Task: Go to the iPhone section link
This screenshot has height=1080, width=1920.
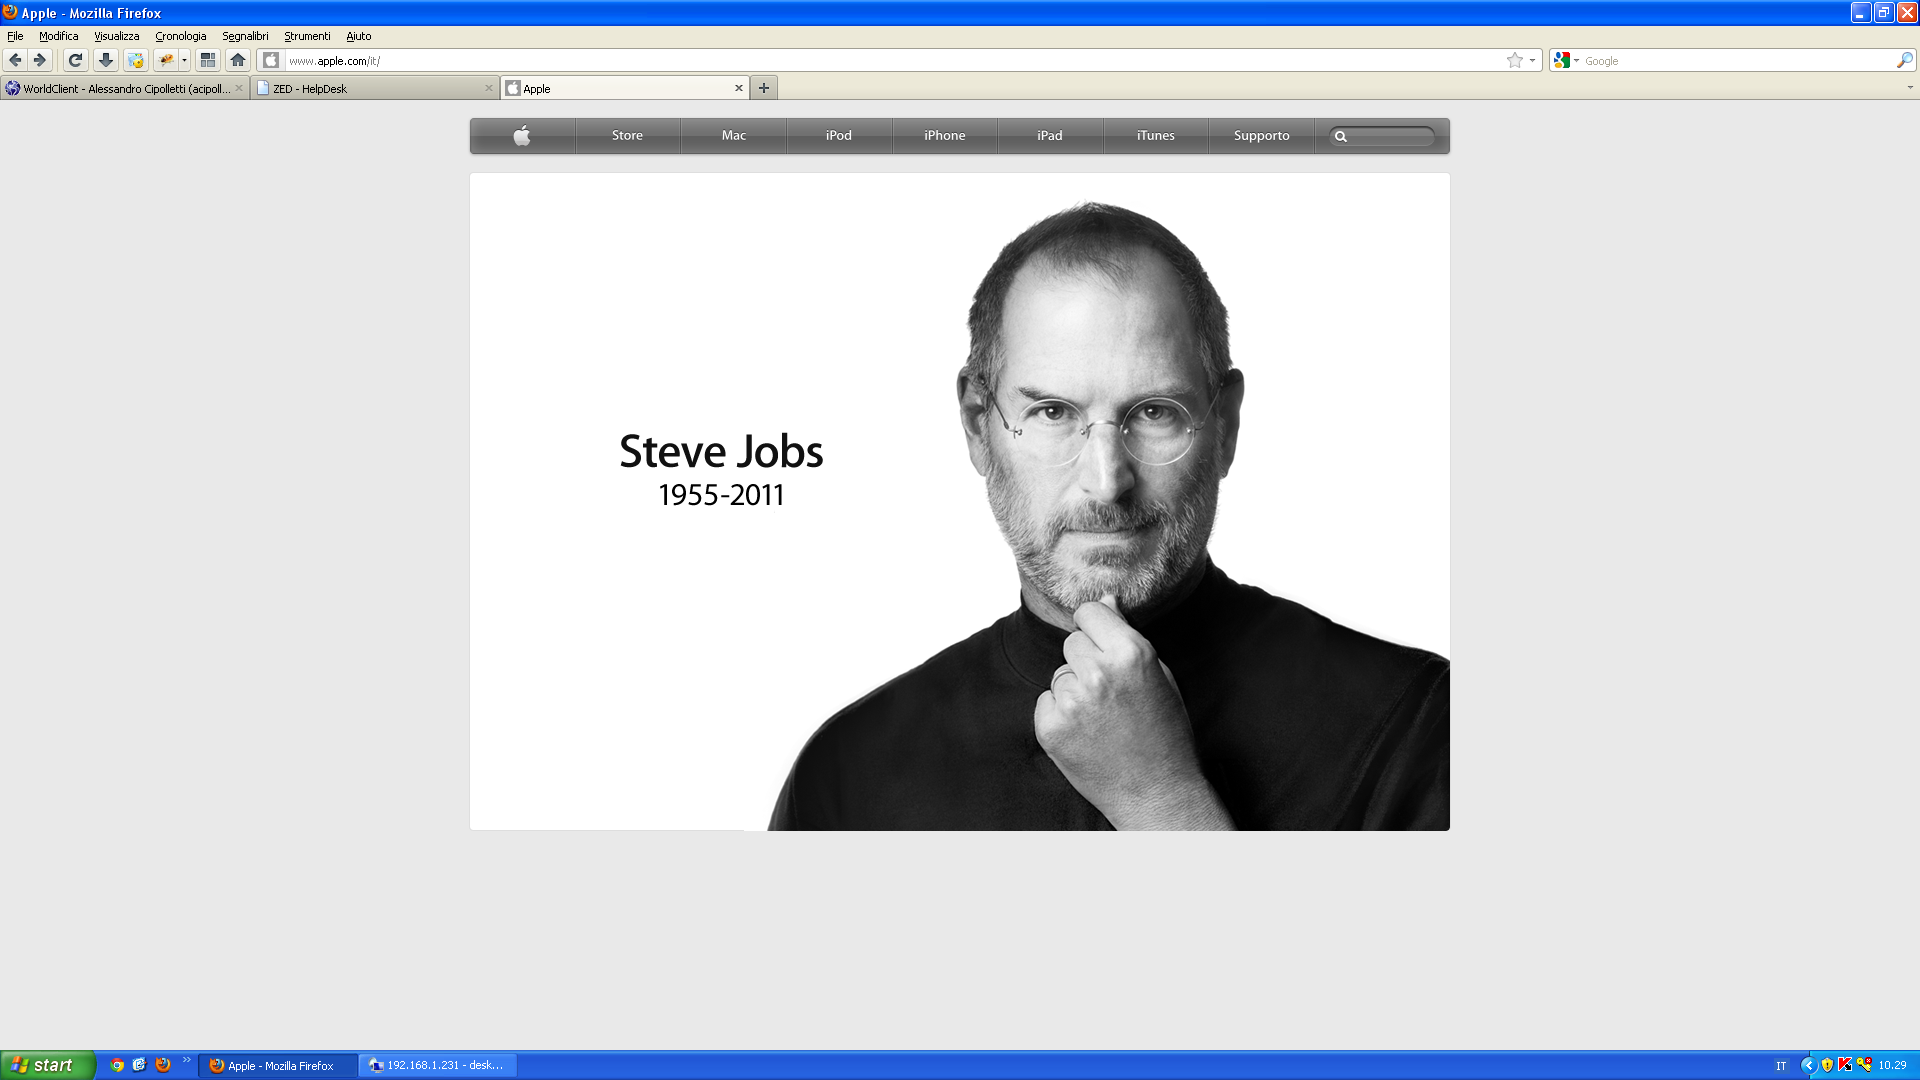Action: (x=944, y=136)
